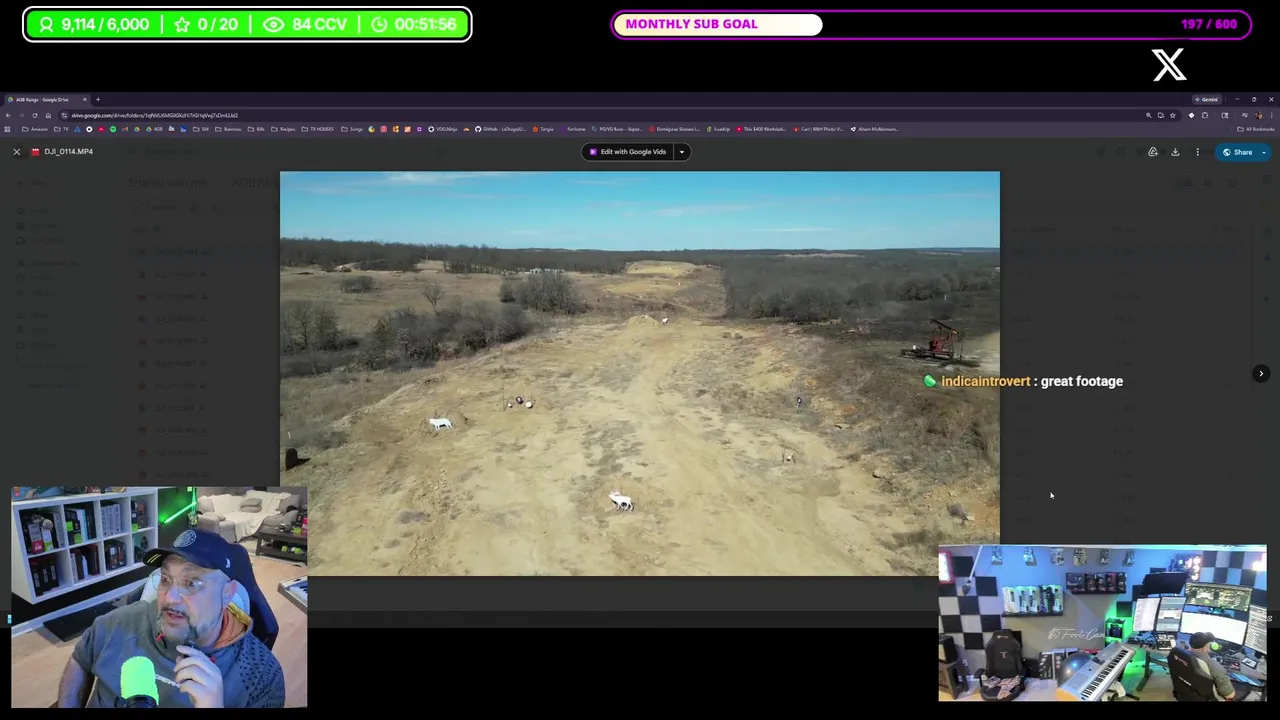Image resolution: width=1280 pixels, height=720 pixels.
Task: Open the Tangia bookmark
Action: (543, 129)
